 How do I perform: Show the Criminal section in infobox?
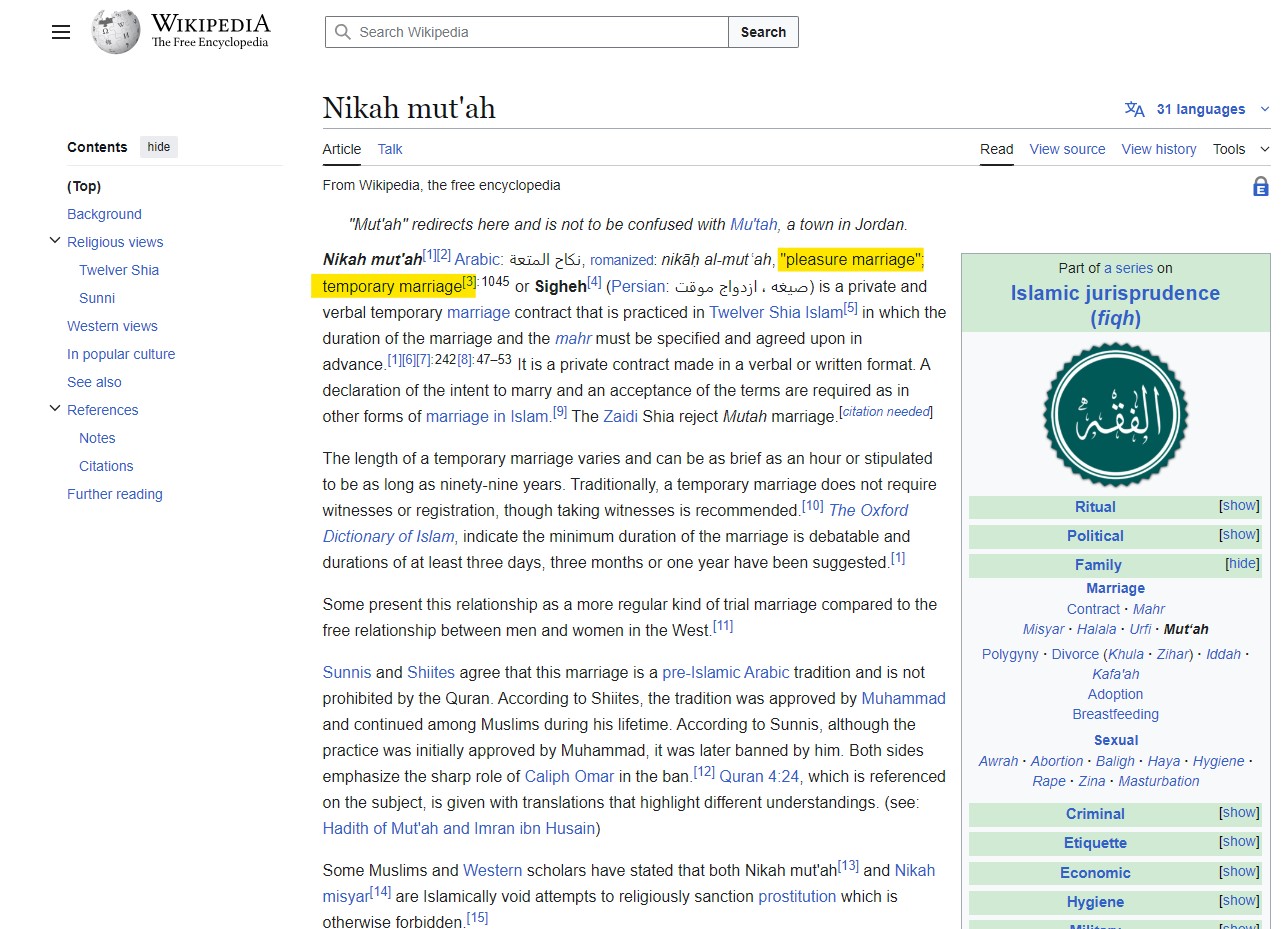point(1239,813)
